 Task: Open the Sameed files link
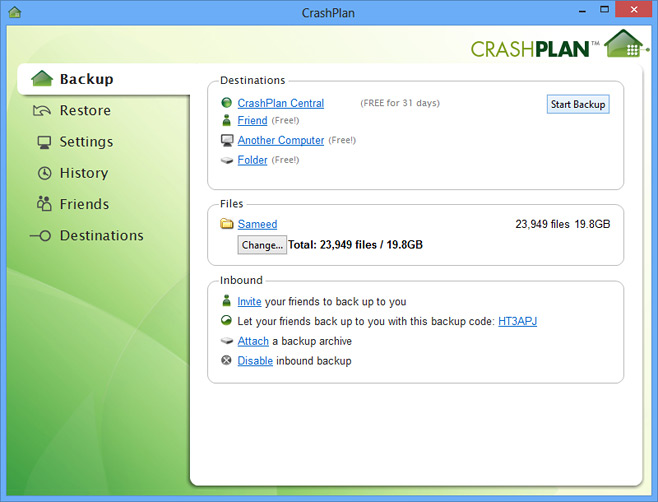(257, 224)
